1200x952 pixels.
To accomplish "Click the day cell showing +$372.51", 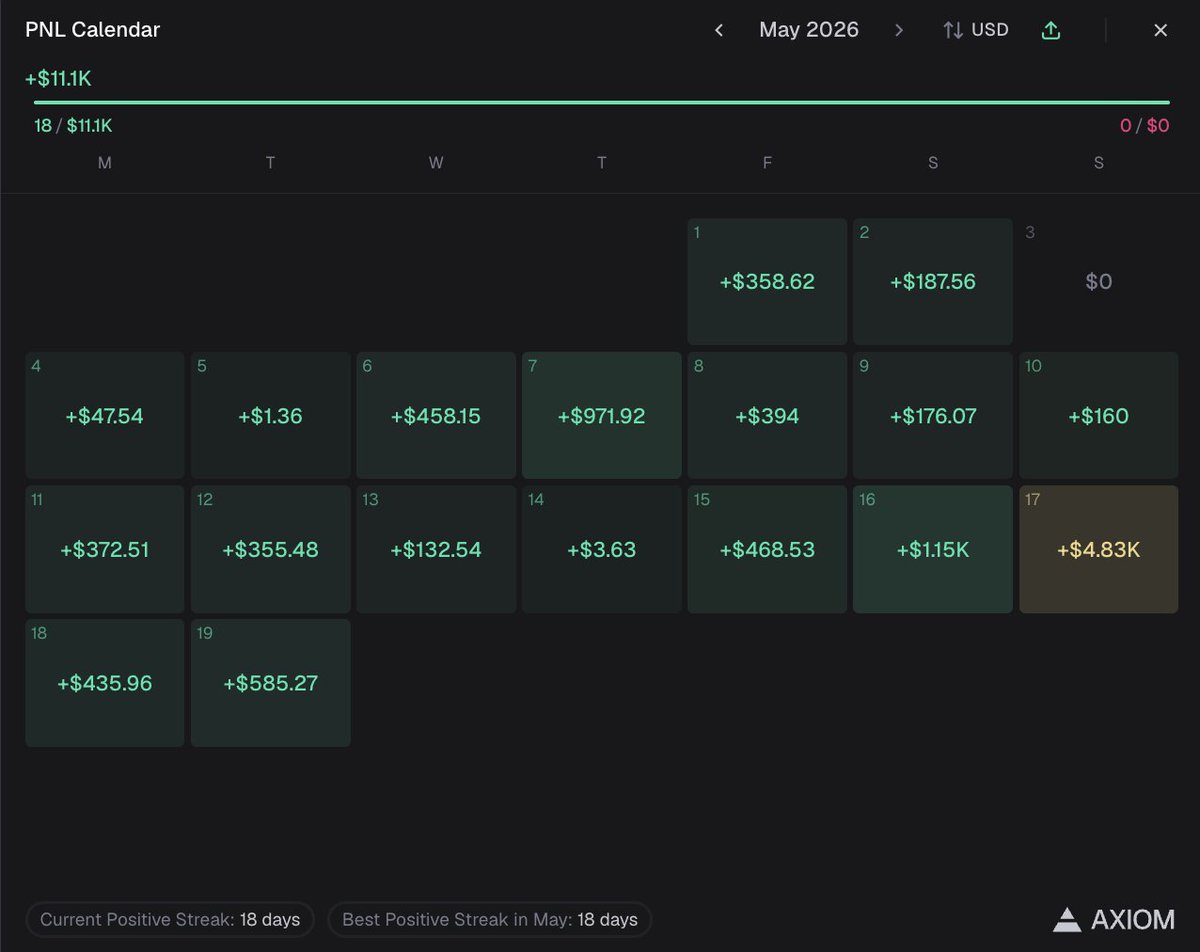I will click(x=105, y=549).
